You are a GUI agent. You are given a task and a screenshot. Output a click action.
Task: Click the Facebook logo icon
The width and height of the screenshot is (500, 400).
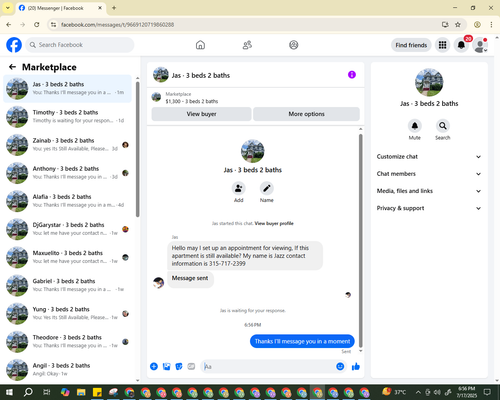14,45
